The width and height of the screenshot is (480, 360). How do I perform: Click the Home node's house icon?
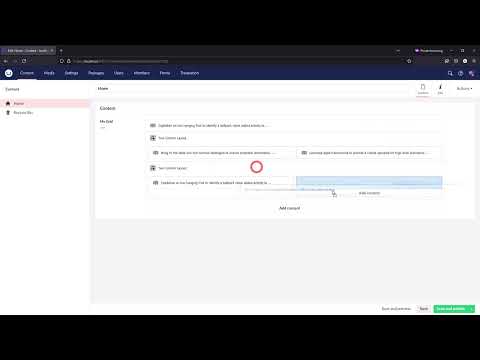point(8,103)
